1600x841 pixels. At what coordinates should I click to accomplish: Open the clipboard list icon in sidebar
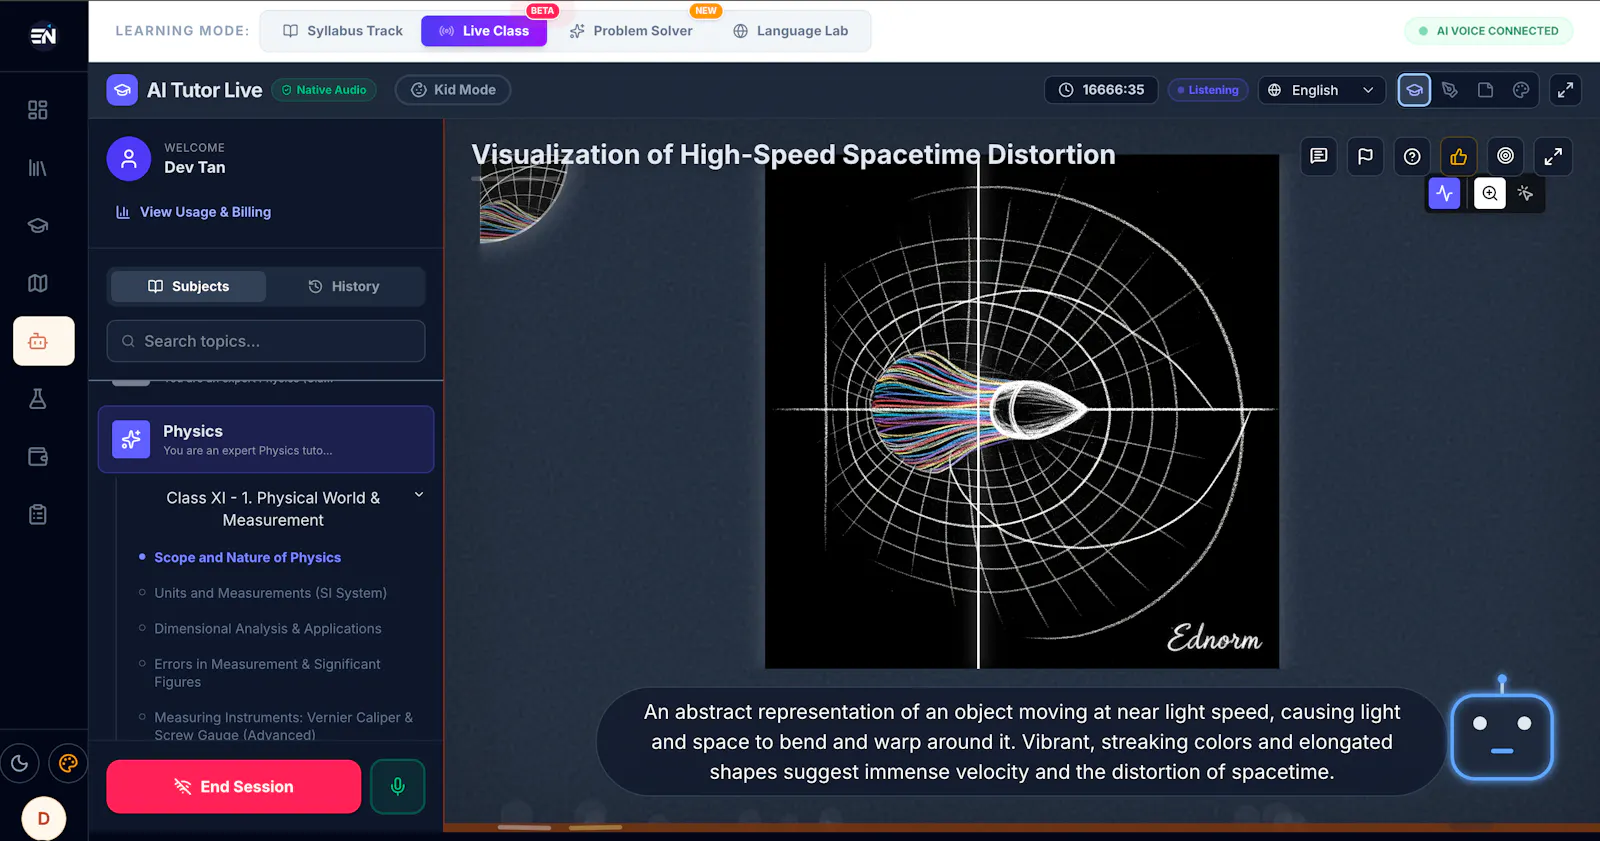click(38, 515)
